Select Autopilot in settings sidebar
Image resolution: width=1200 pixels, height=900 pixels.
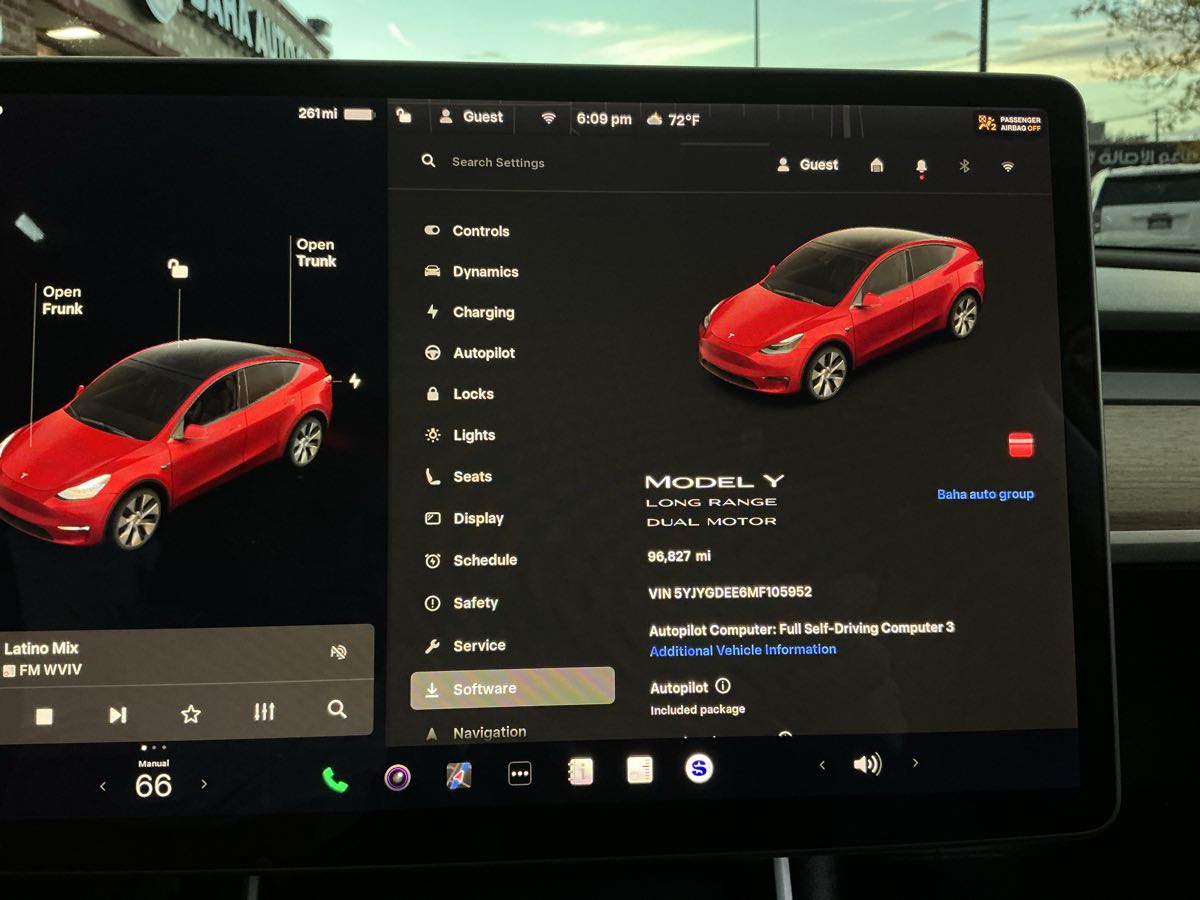483,353
